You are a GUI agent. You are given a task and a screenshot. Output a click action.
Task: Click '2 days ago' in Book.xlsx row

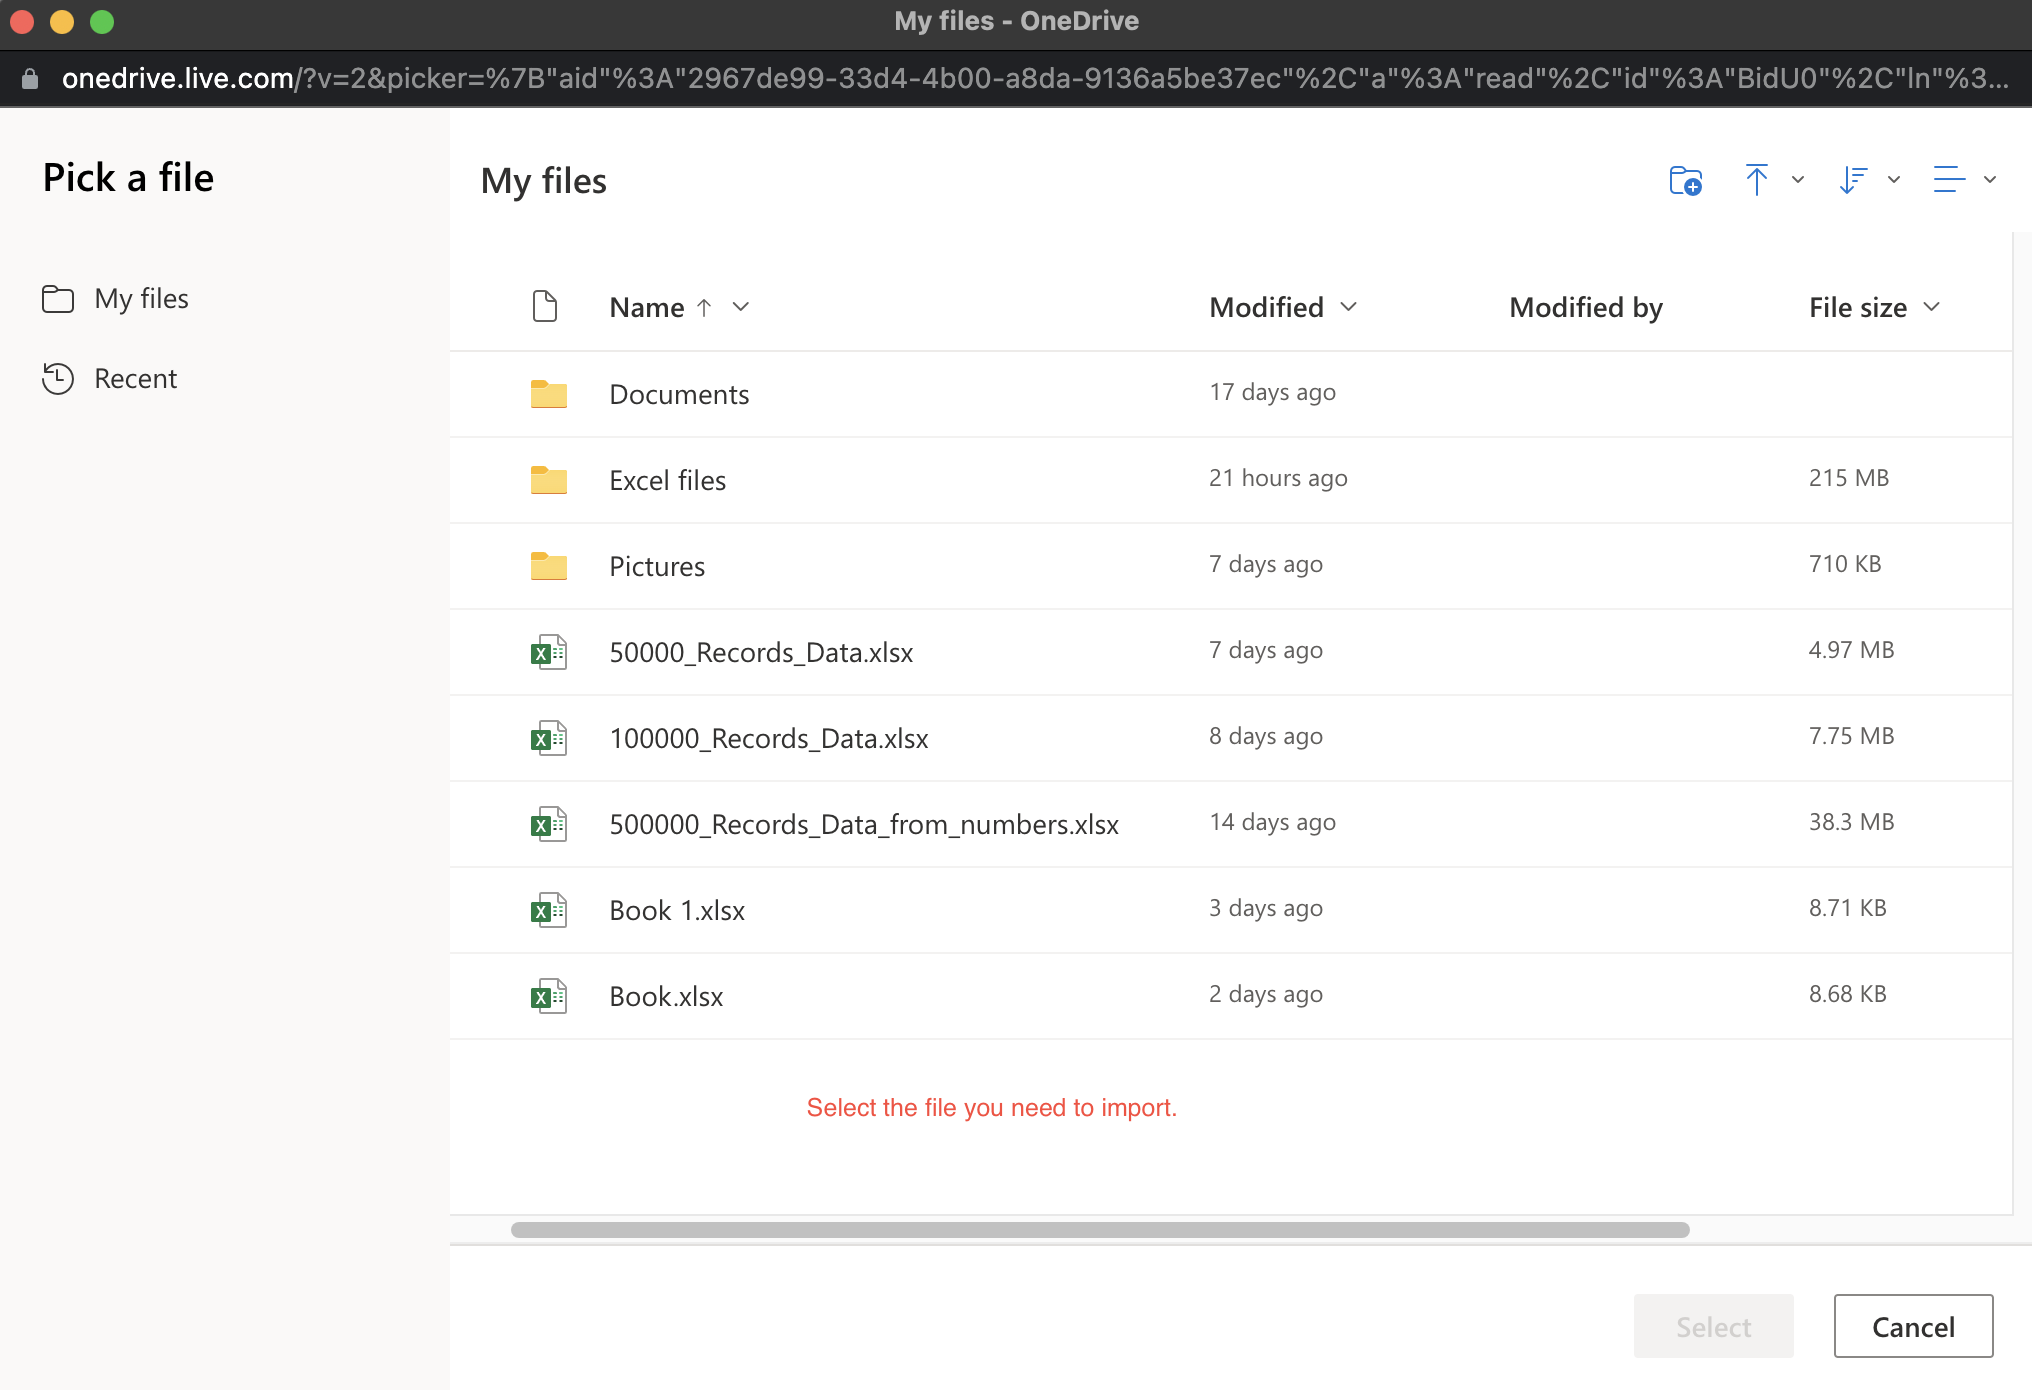pyautogui.click(x=1266, y=994)
